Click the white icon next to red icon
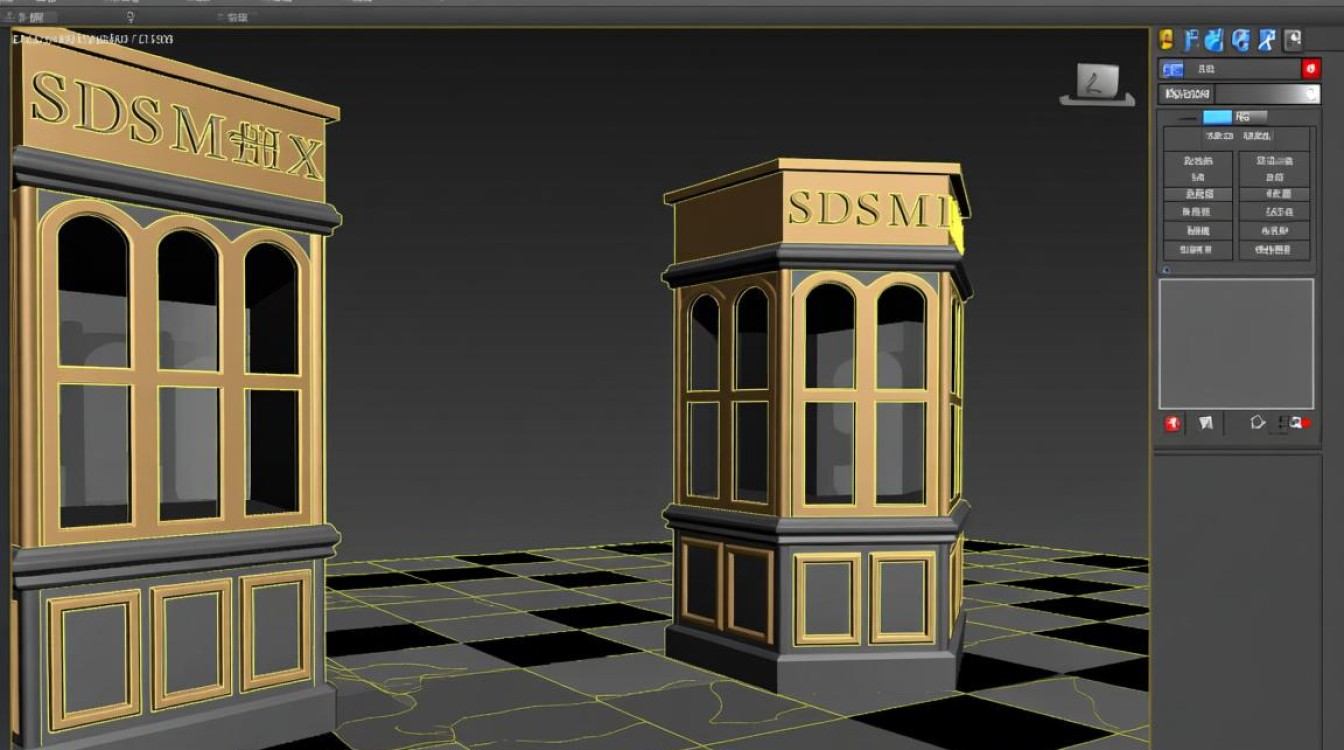This screenshot has height=750, width=1344. click(1206, 423)
